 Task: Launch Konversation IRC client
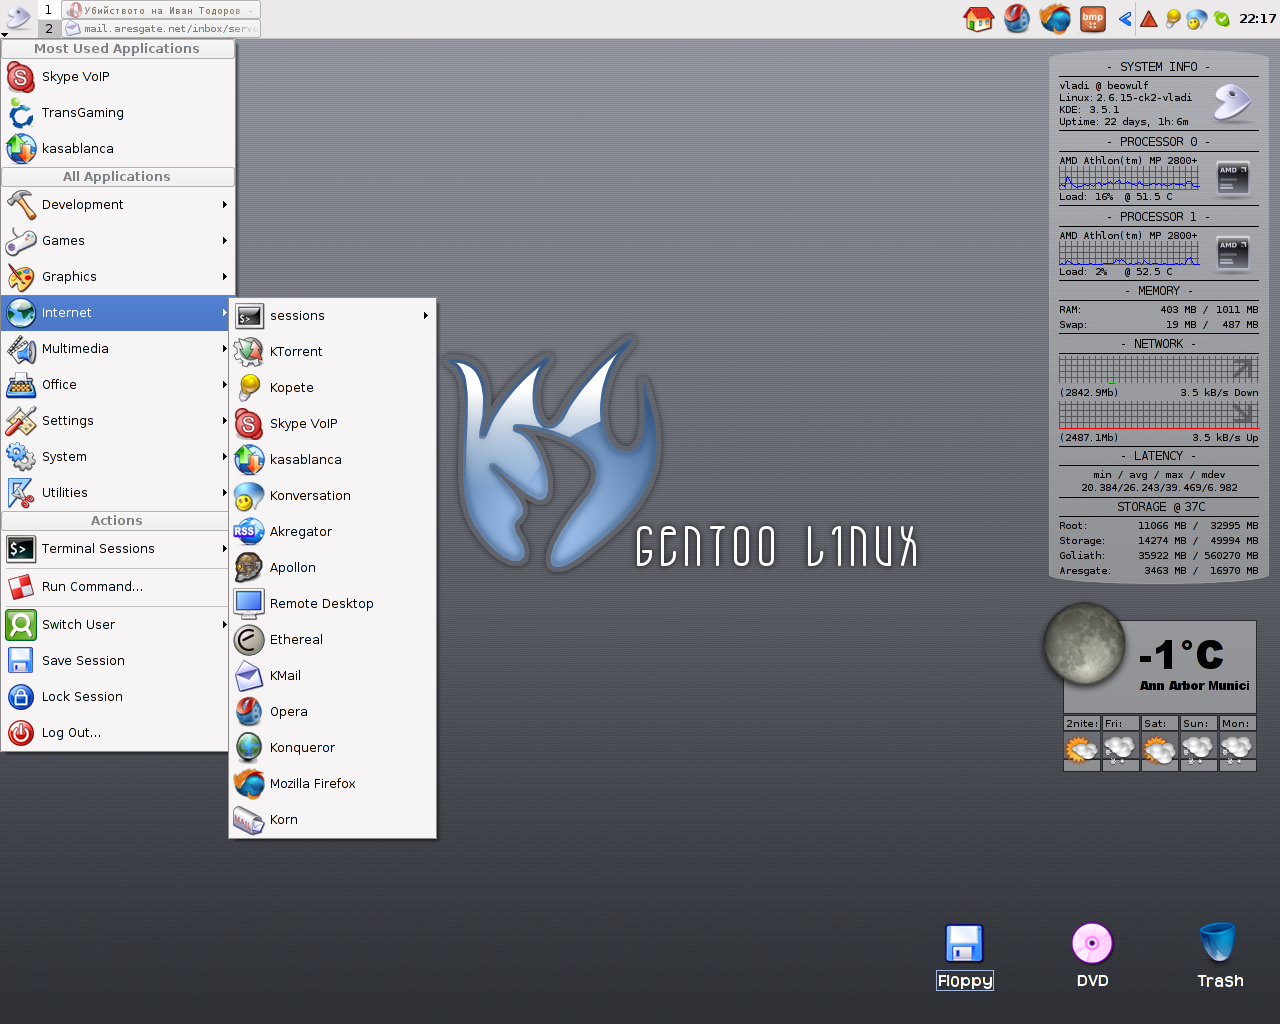tap(333, 496)
